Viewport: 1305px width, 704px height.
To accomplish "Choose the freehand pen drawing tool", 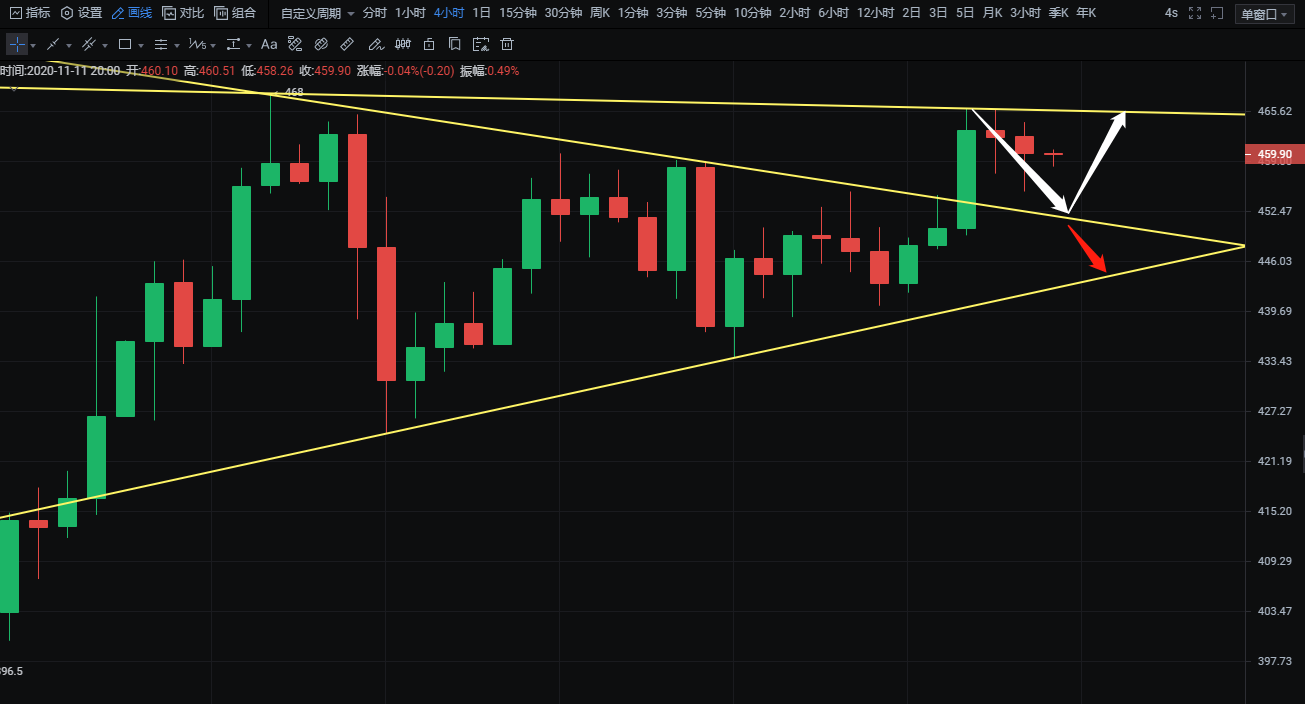I will pyautogui.click(x=374, y=45).
